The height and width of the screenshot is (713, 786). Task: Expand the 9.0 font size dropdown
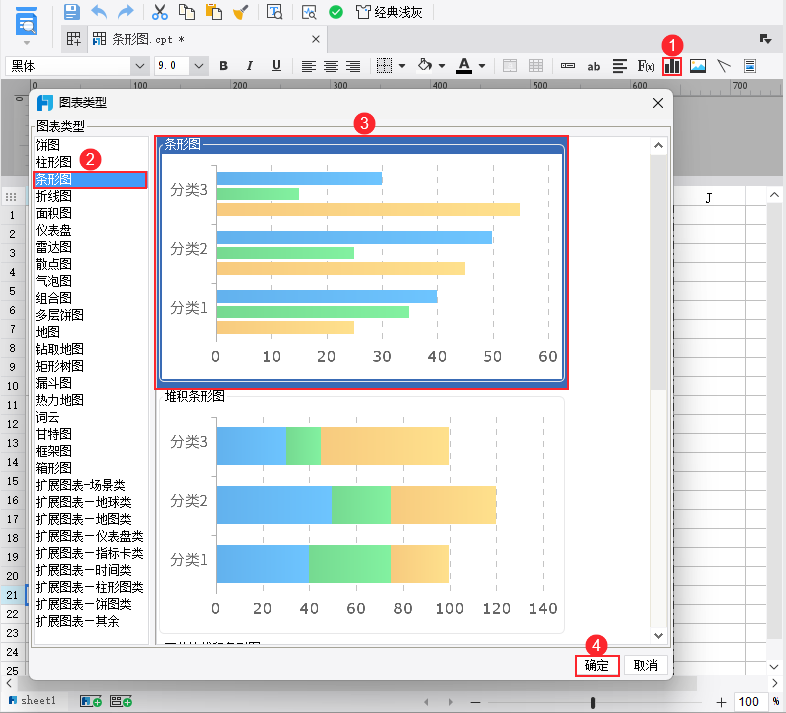[x=199, y=66]
